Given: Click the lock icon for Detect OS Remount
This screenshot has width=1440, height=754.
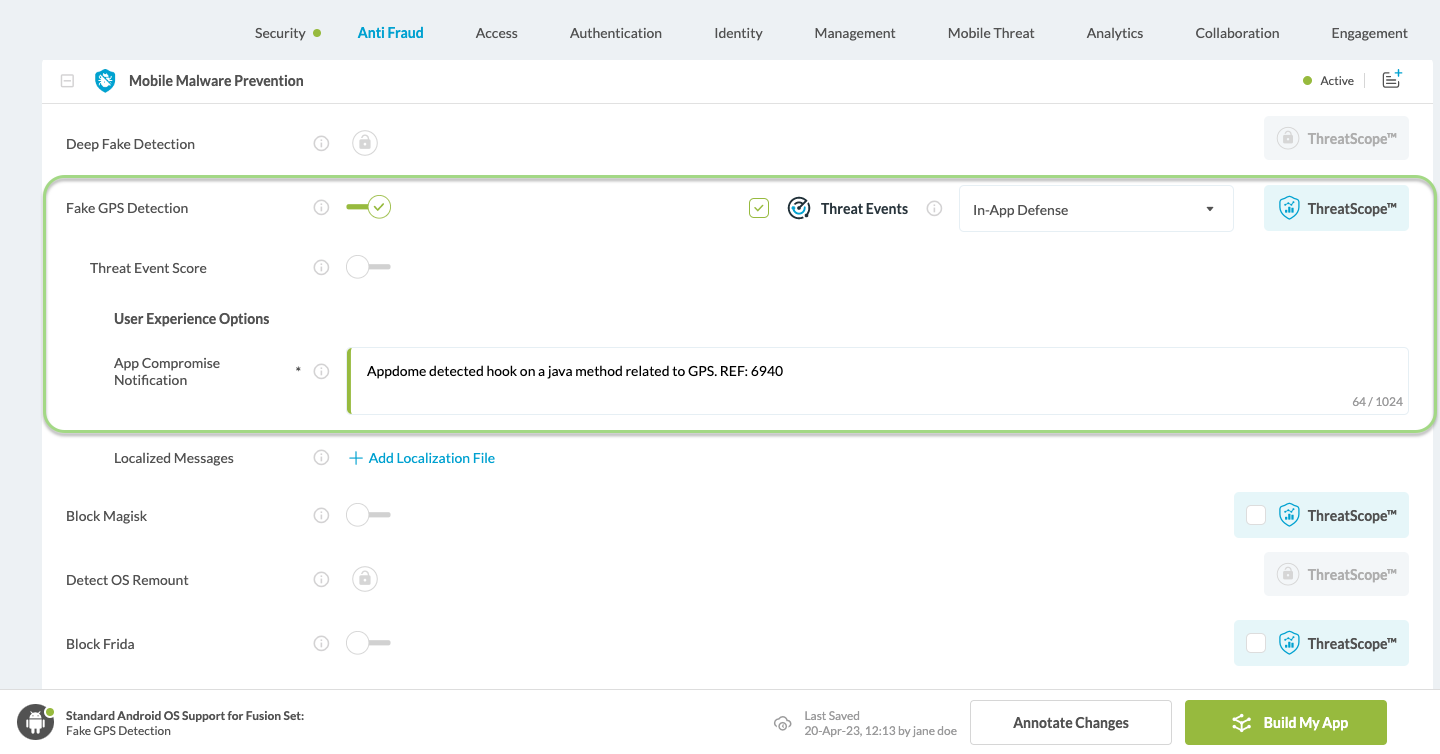Looking at the screenshot, I should pyautogui.click(x=364, y=579).
